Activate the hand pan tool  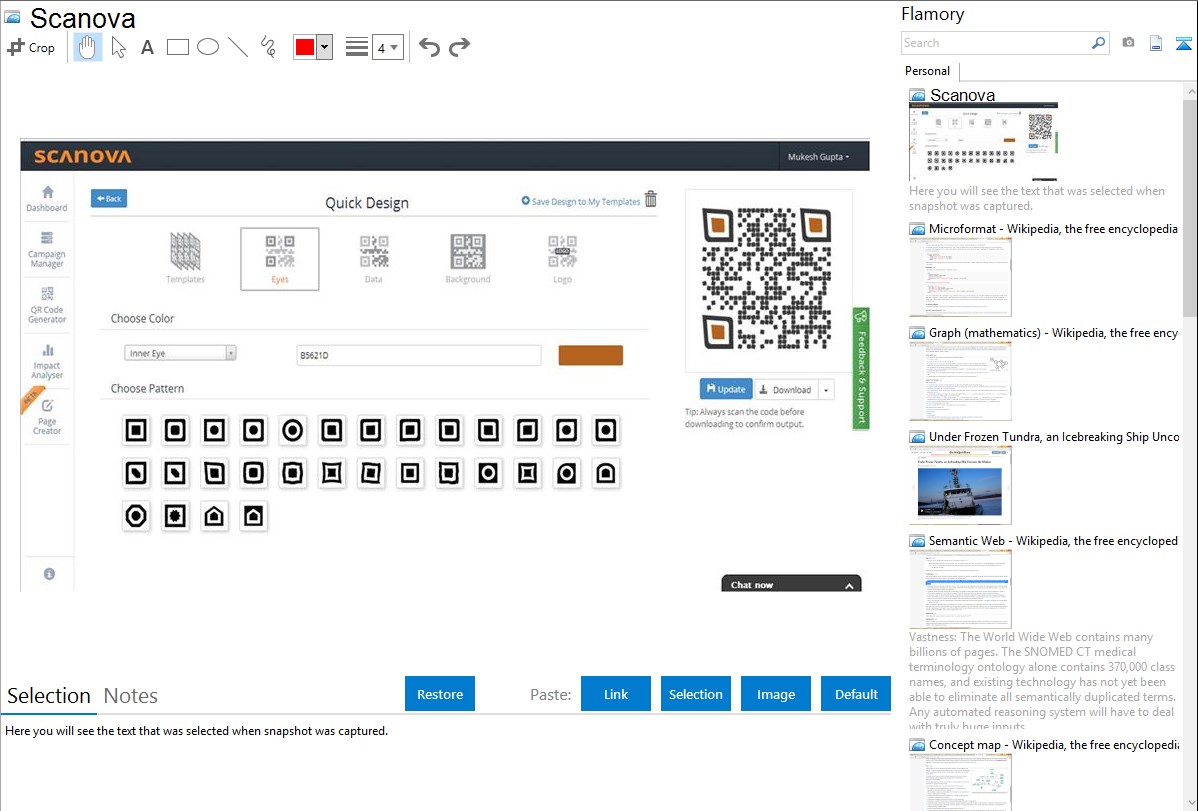click(x=88, y=47)
